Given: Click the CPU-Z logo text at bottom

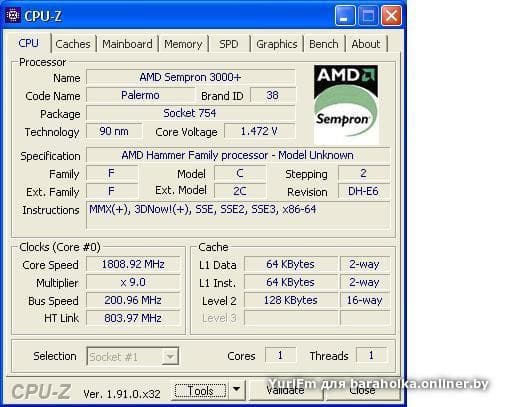Looking at the screenshot, I should [x=41, y=392].
